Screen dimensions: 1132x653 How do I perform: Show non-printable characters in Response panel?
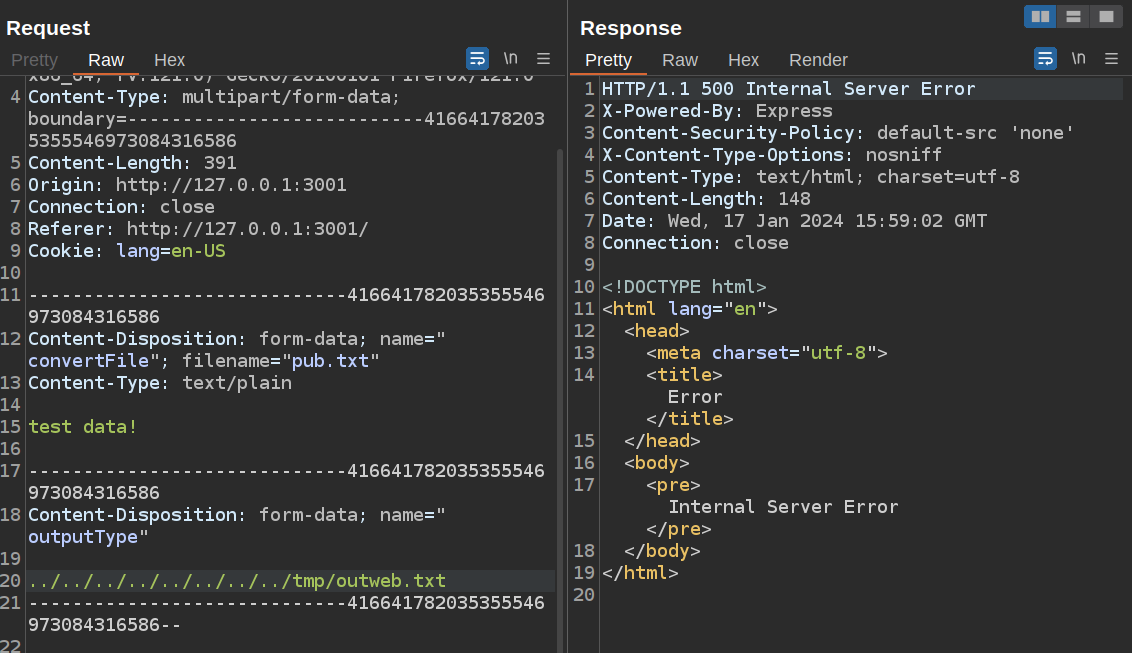(x=1078, y=58)
